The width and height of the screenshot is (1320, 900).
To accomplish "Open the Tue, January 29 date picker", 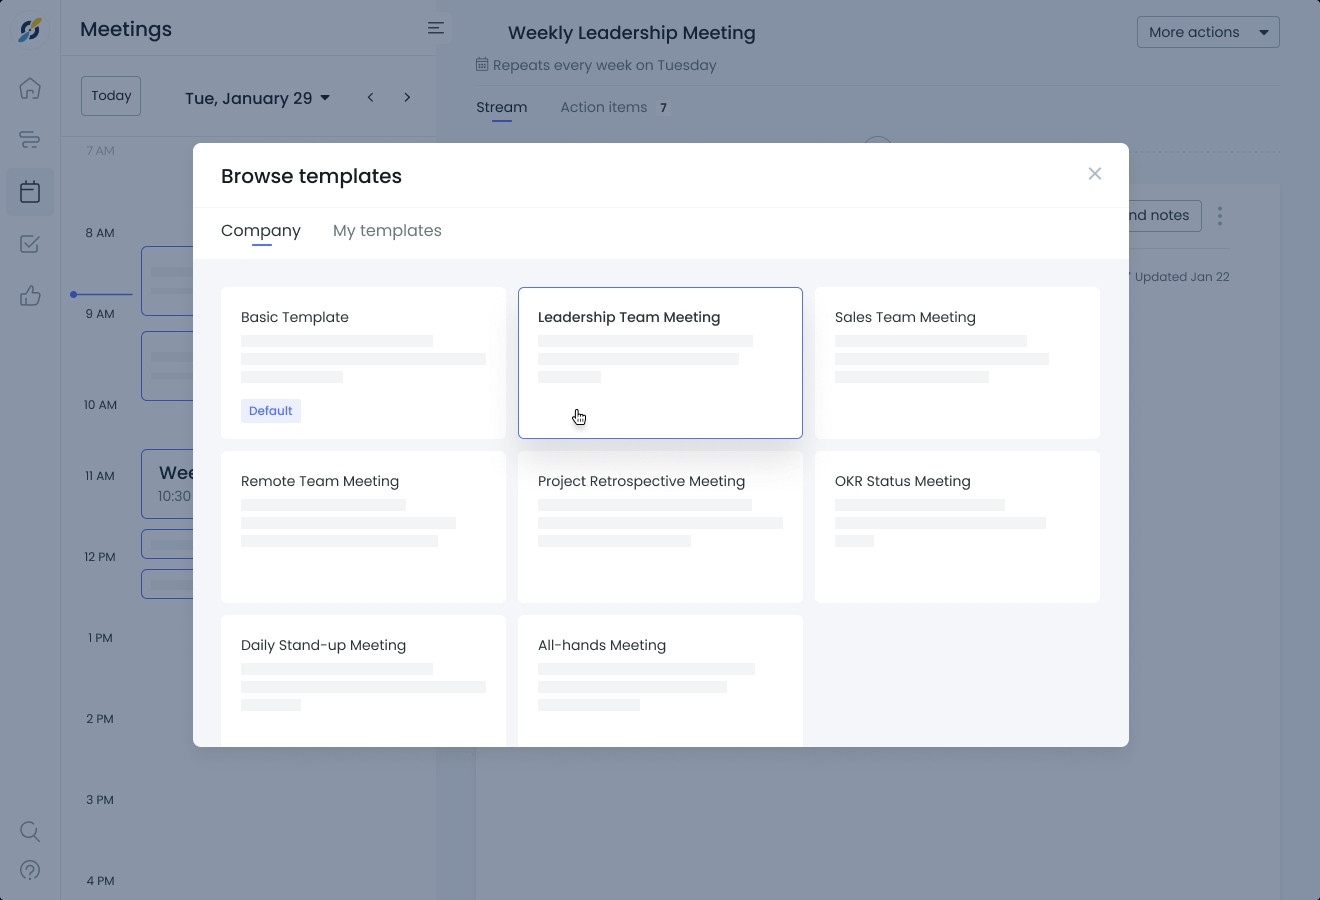I will (257, 98).
